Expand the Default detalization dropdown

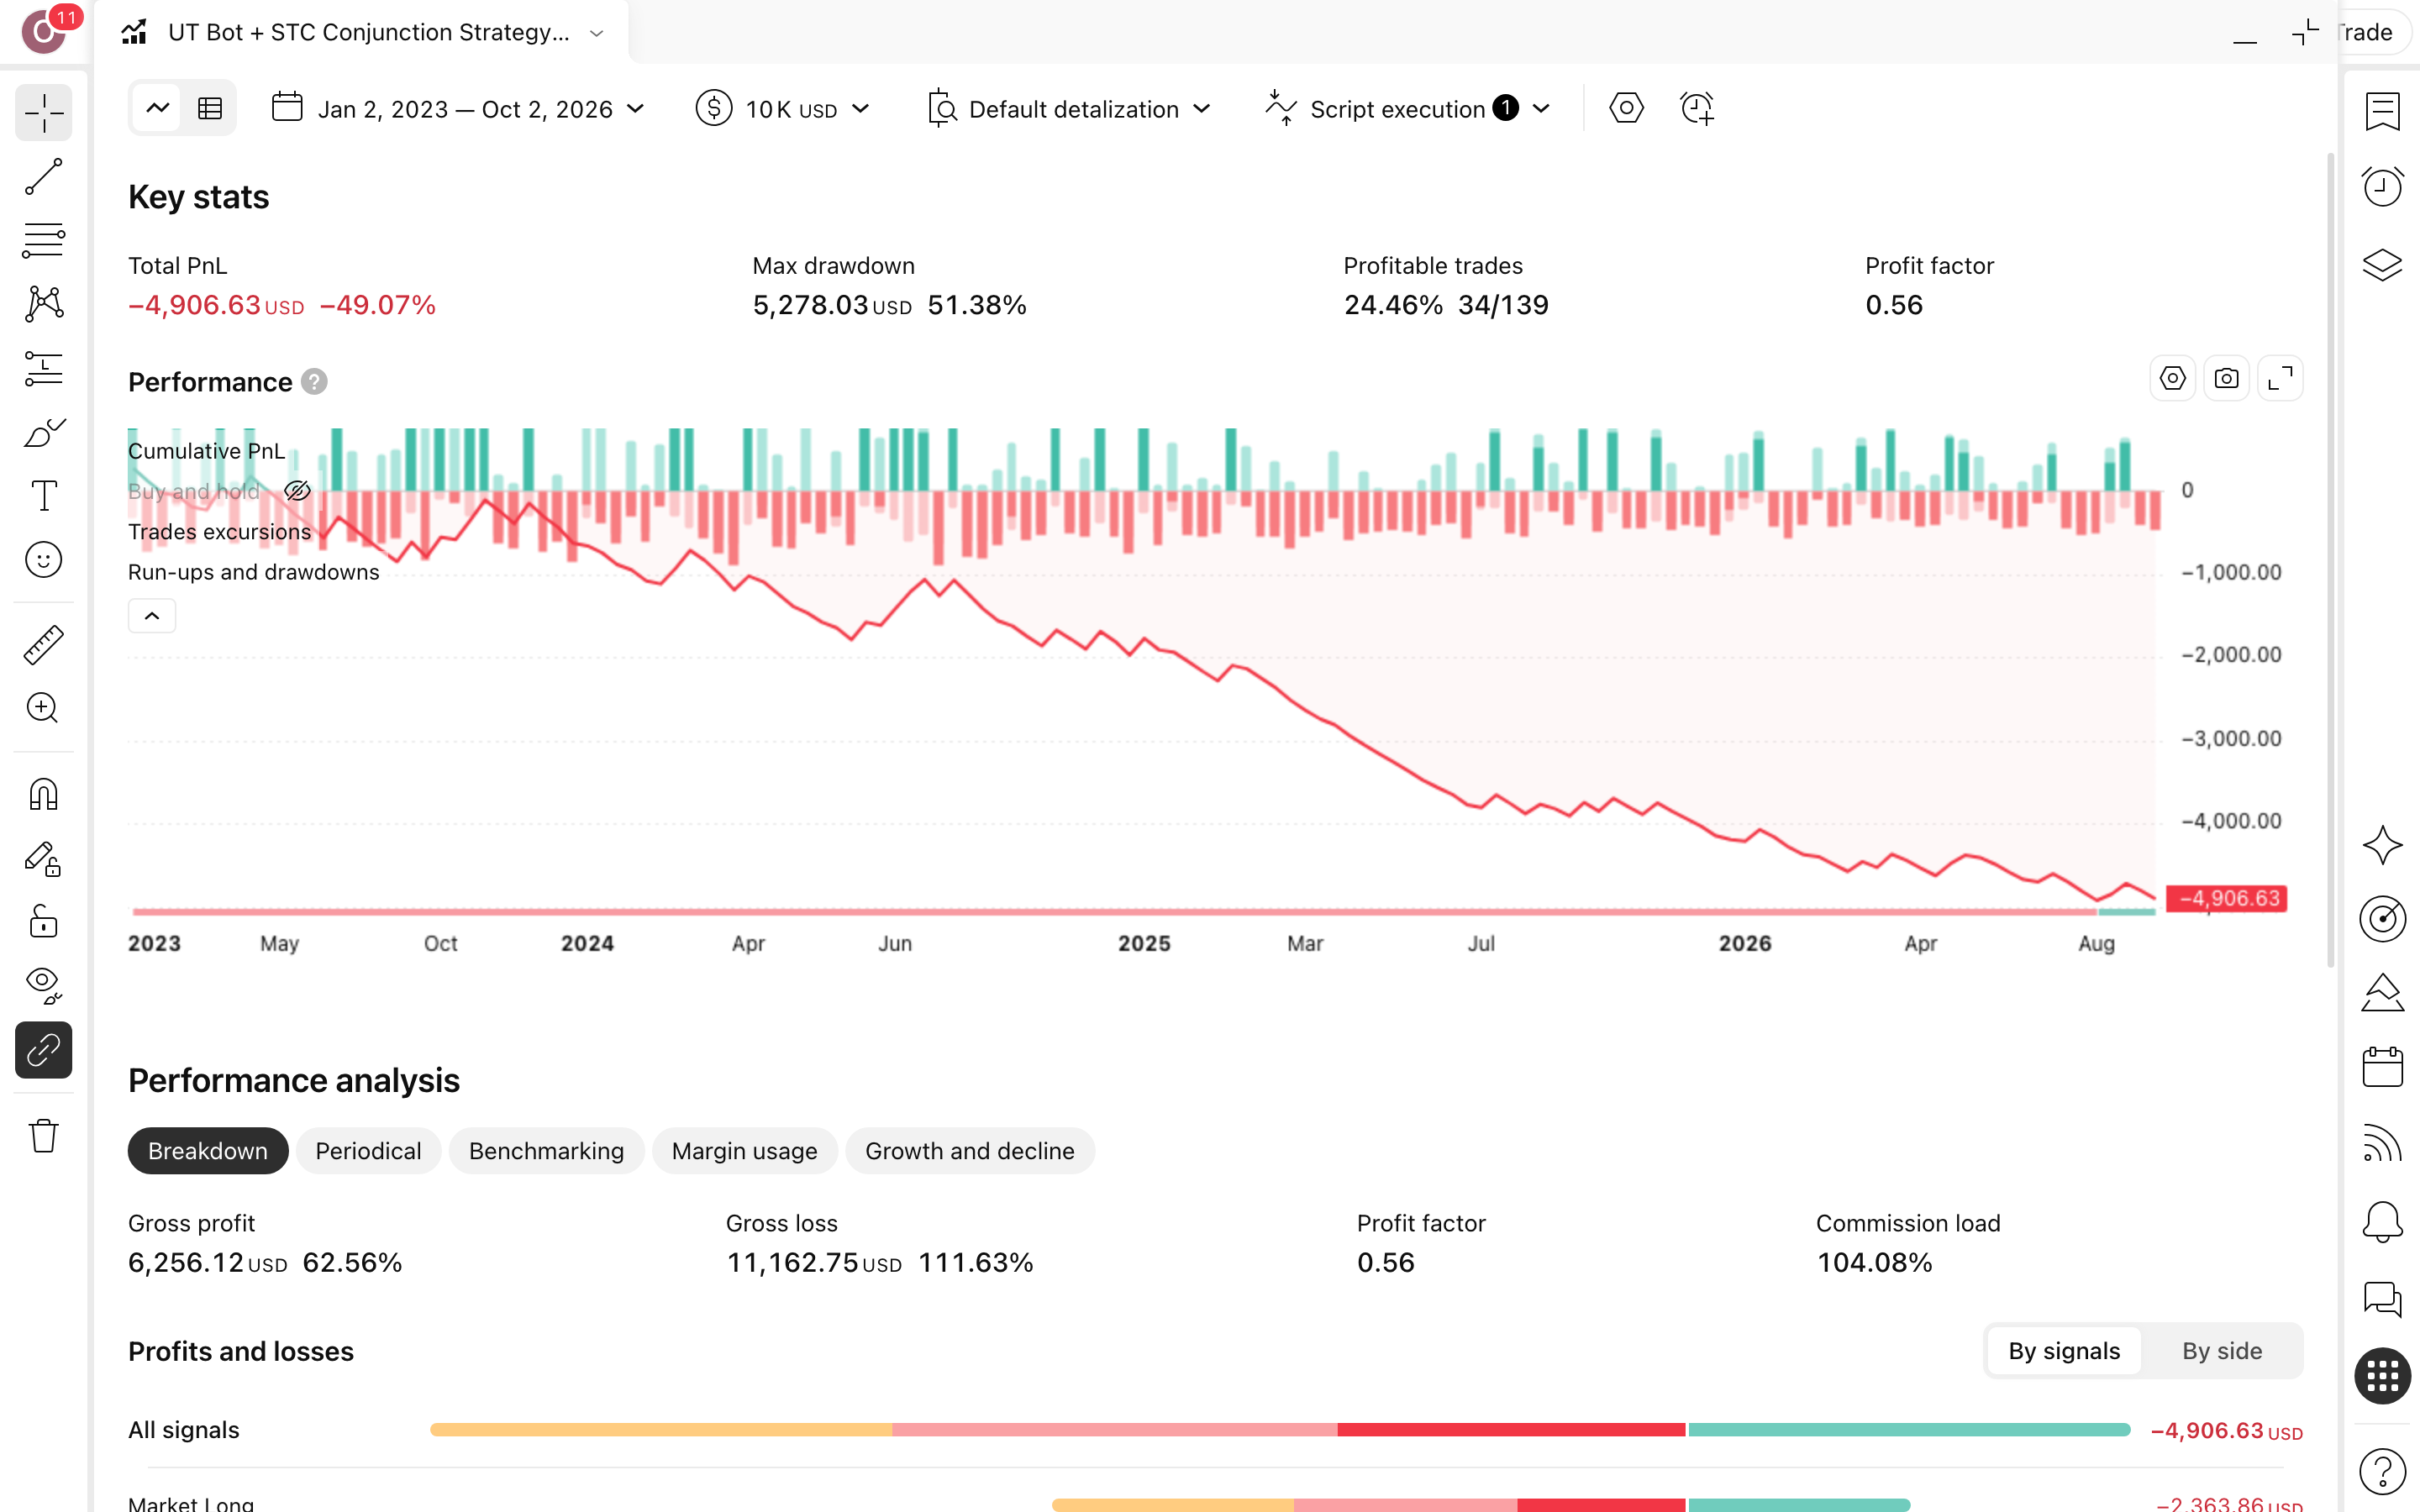pyautogui.click(x=1069, y=108)
